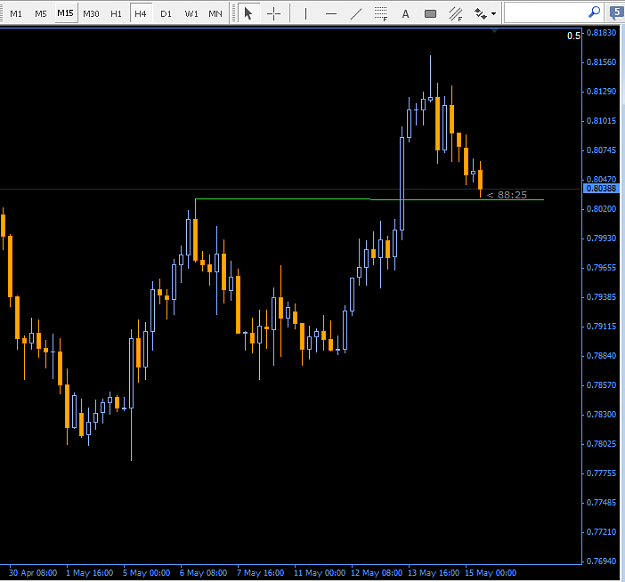625x582 pixels.
Task: Switch chart to M30 timeframe
Action: (91, 14)
